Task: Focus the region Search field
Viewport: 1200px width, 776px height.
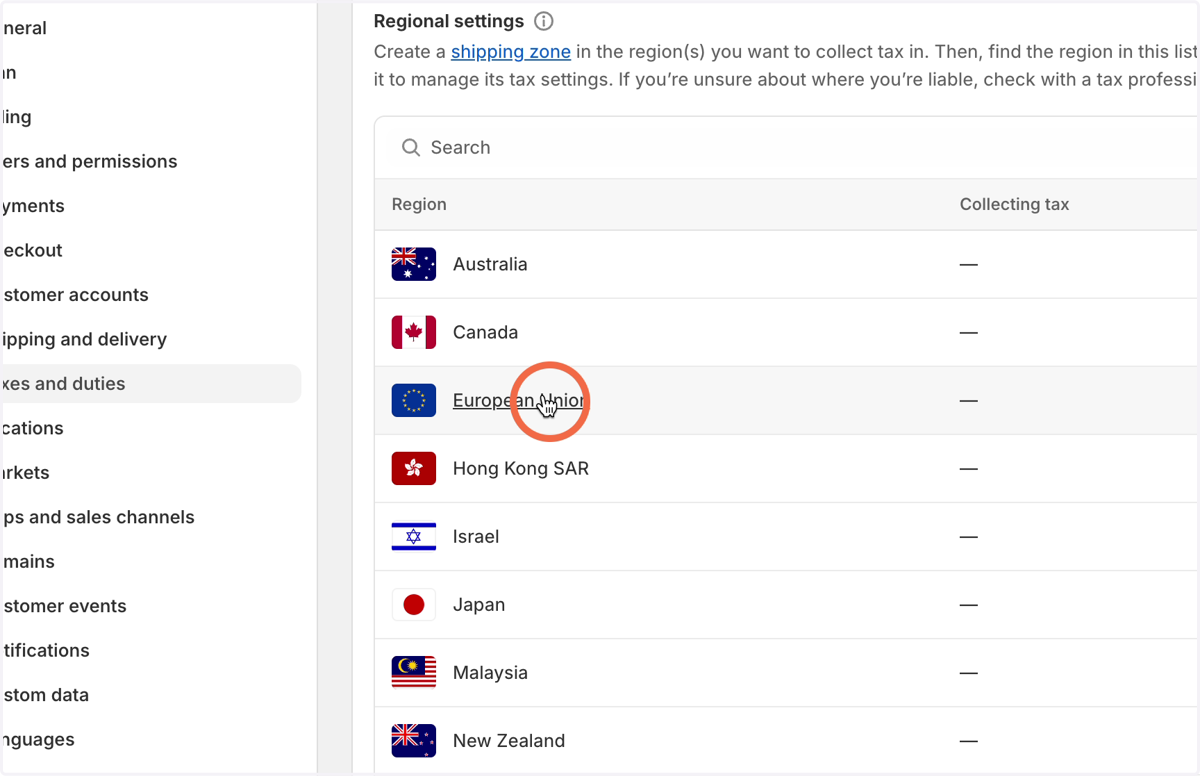Action: pyautogui.click(x=785, y=147)
